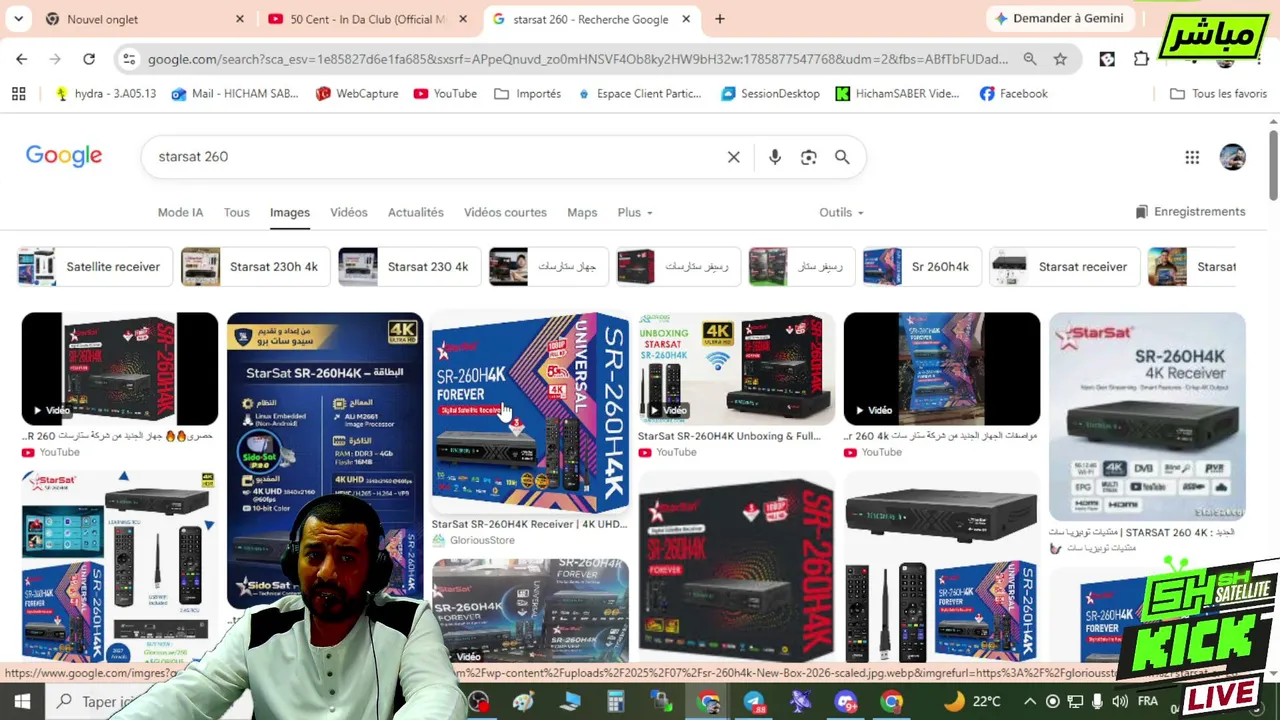Open the Vidéos results tab
Image resolution: width=1280 pixels, height=720 pixels.
[349, 212]
